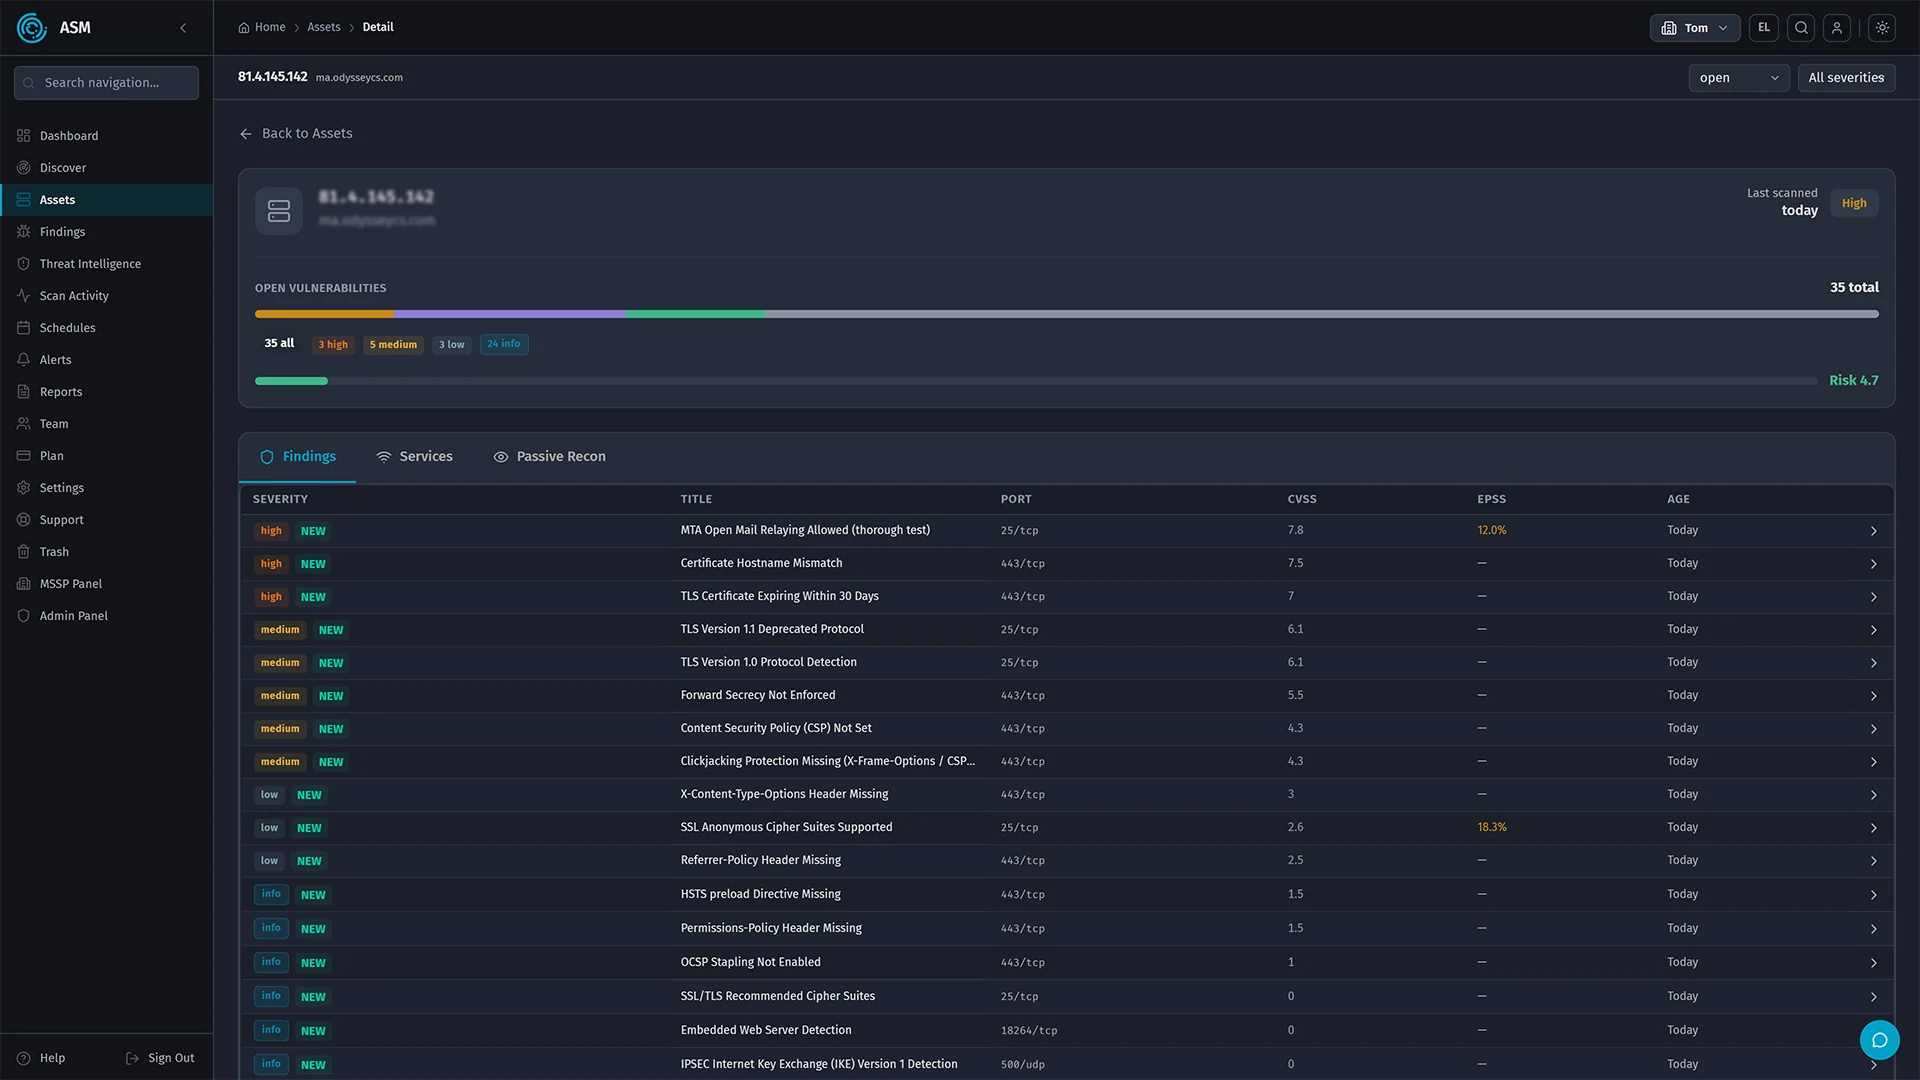The width and height of the screenshot is (1920, 1080).
Task: Open the chat support bubble
Action: point(1880,1040)
